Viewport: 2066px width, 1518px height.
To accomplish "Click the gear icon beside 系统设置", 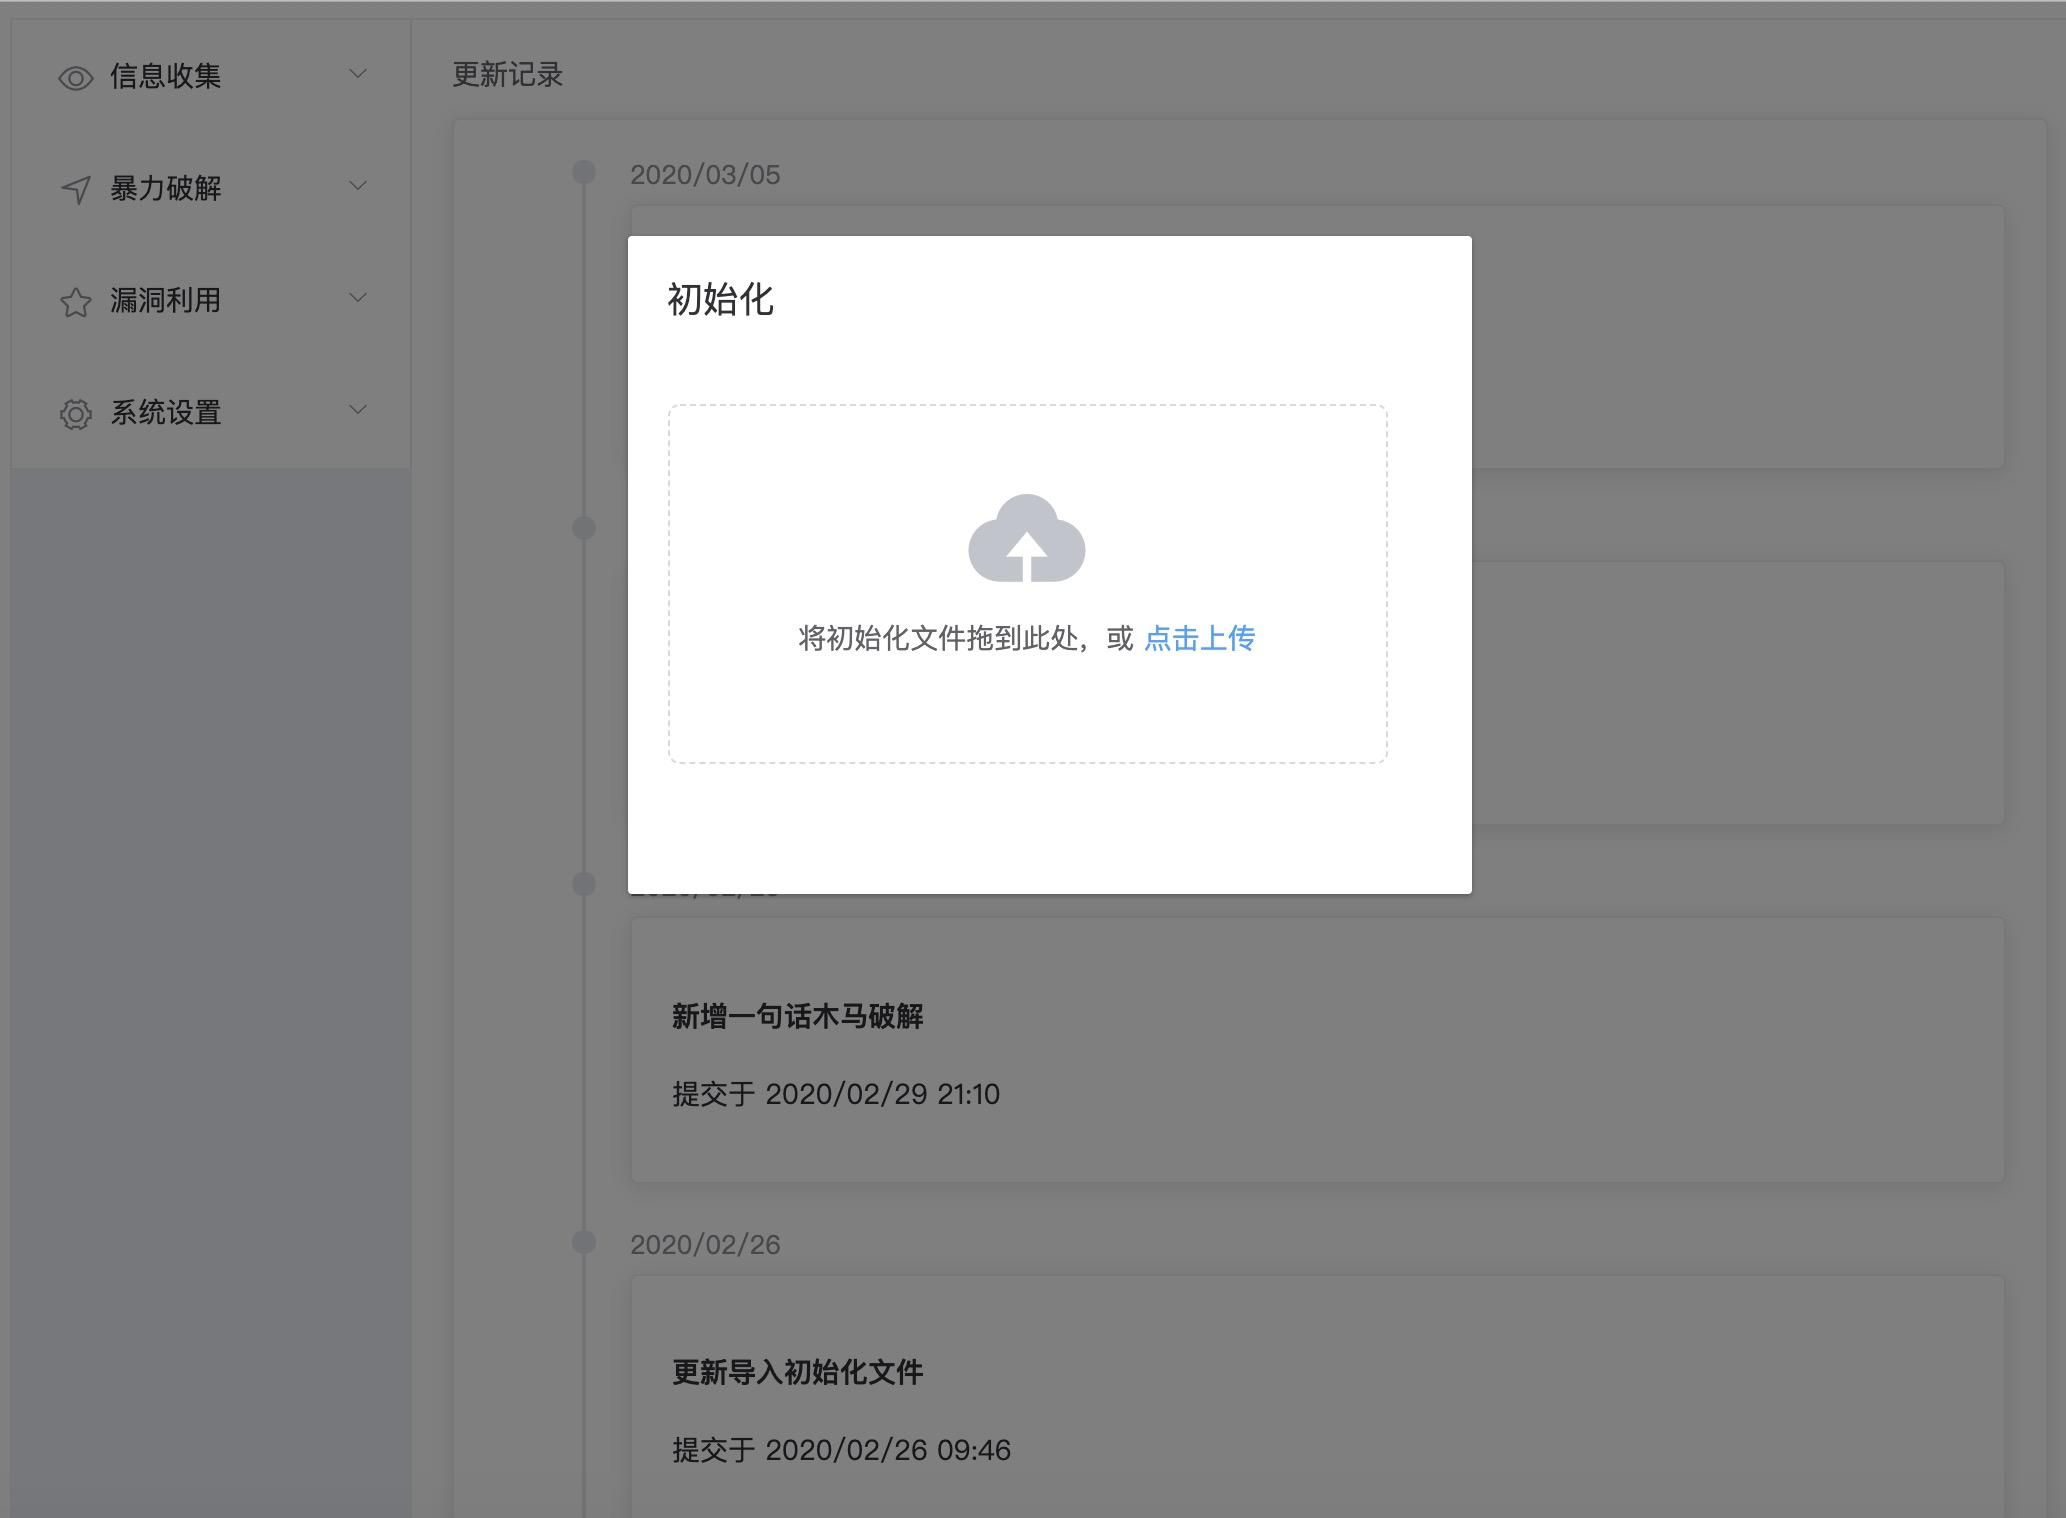I will pyautogui.click(x=76, y=414).
